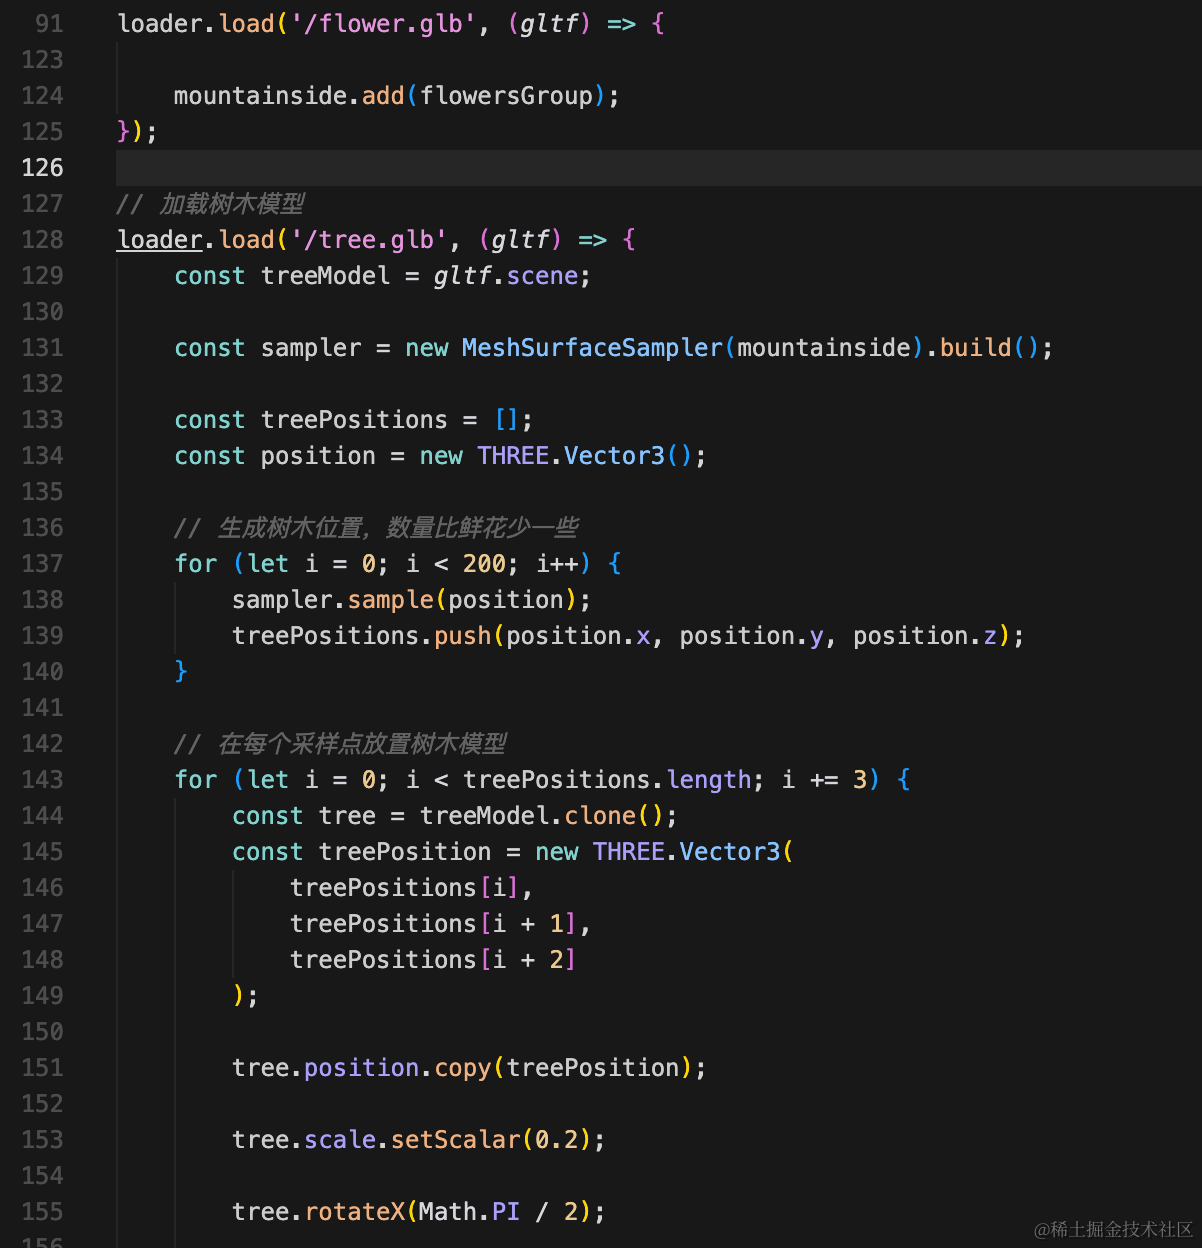Click 'treePositions[i + 1],' line
1202x1248 pixels.
point(441,924)
